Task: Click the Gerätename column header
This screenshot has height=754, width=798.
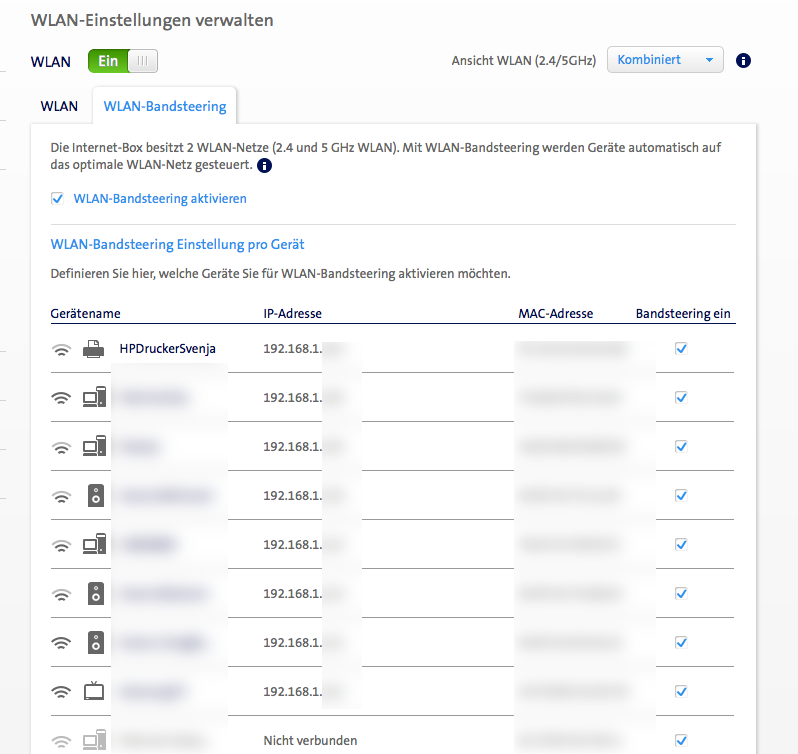Action: (x=86, y=313)
